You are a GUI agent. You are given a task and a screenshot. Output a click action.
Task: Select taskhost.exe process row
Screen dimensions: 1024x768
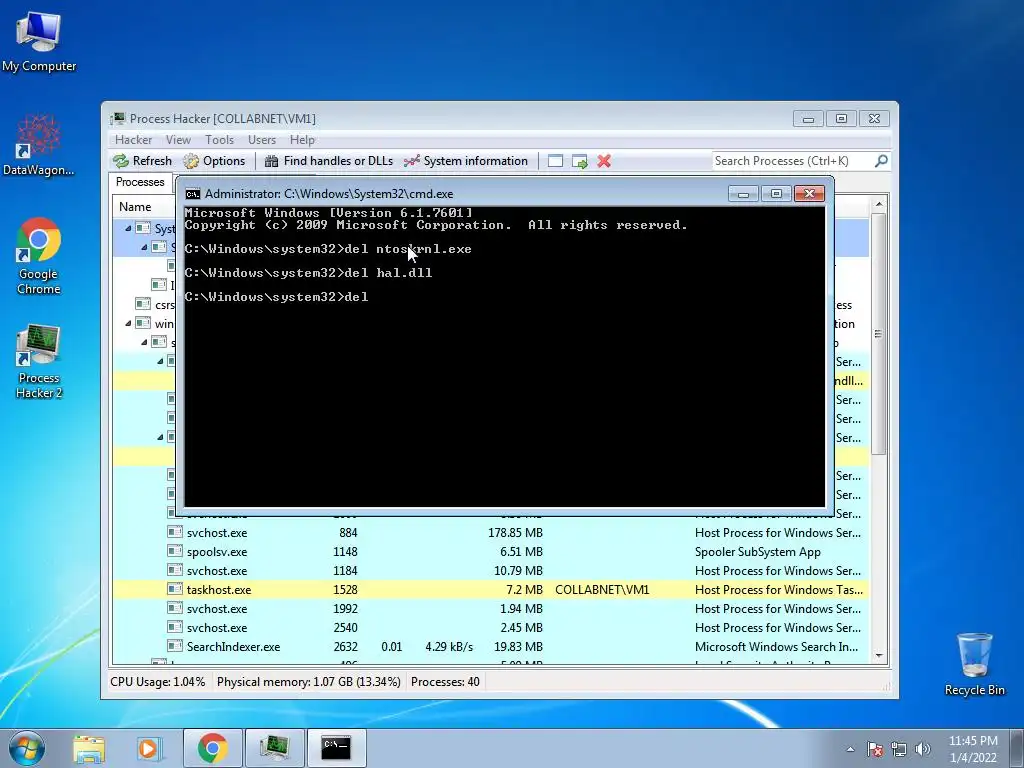click(490, 590)
